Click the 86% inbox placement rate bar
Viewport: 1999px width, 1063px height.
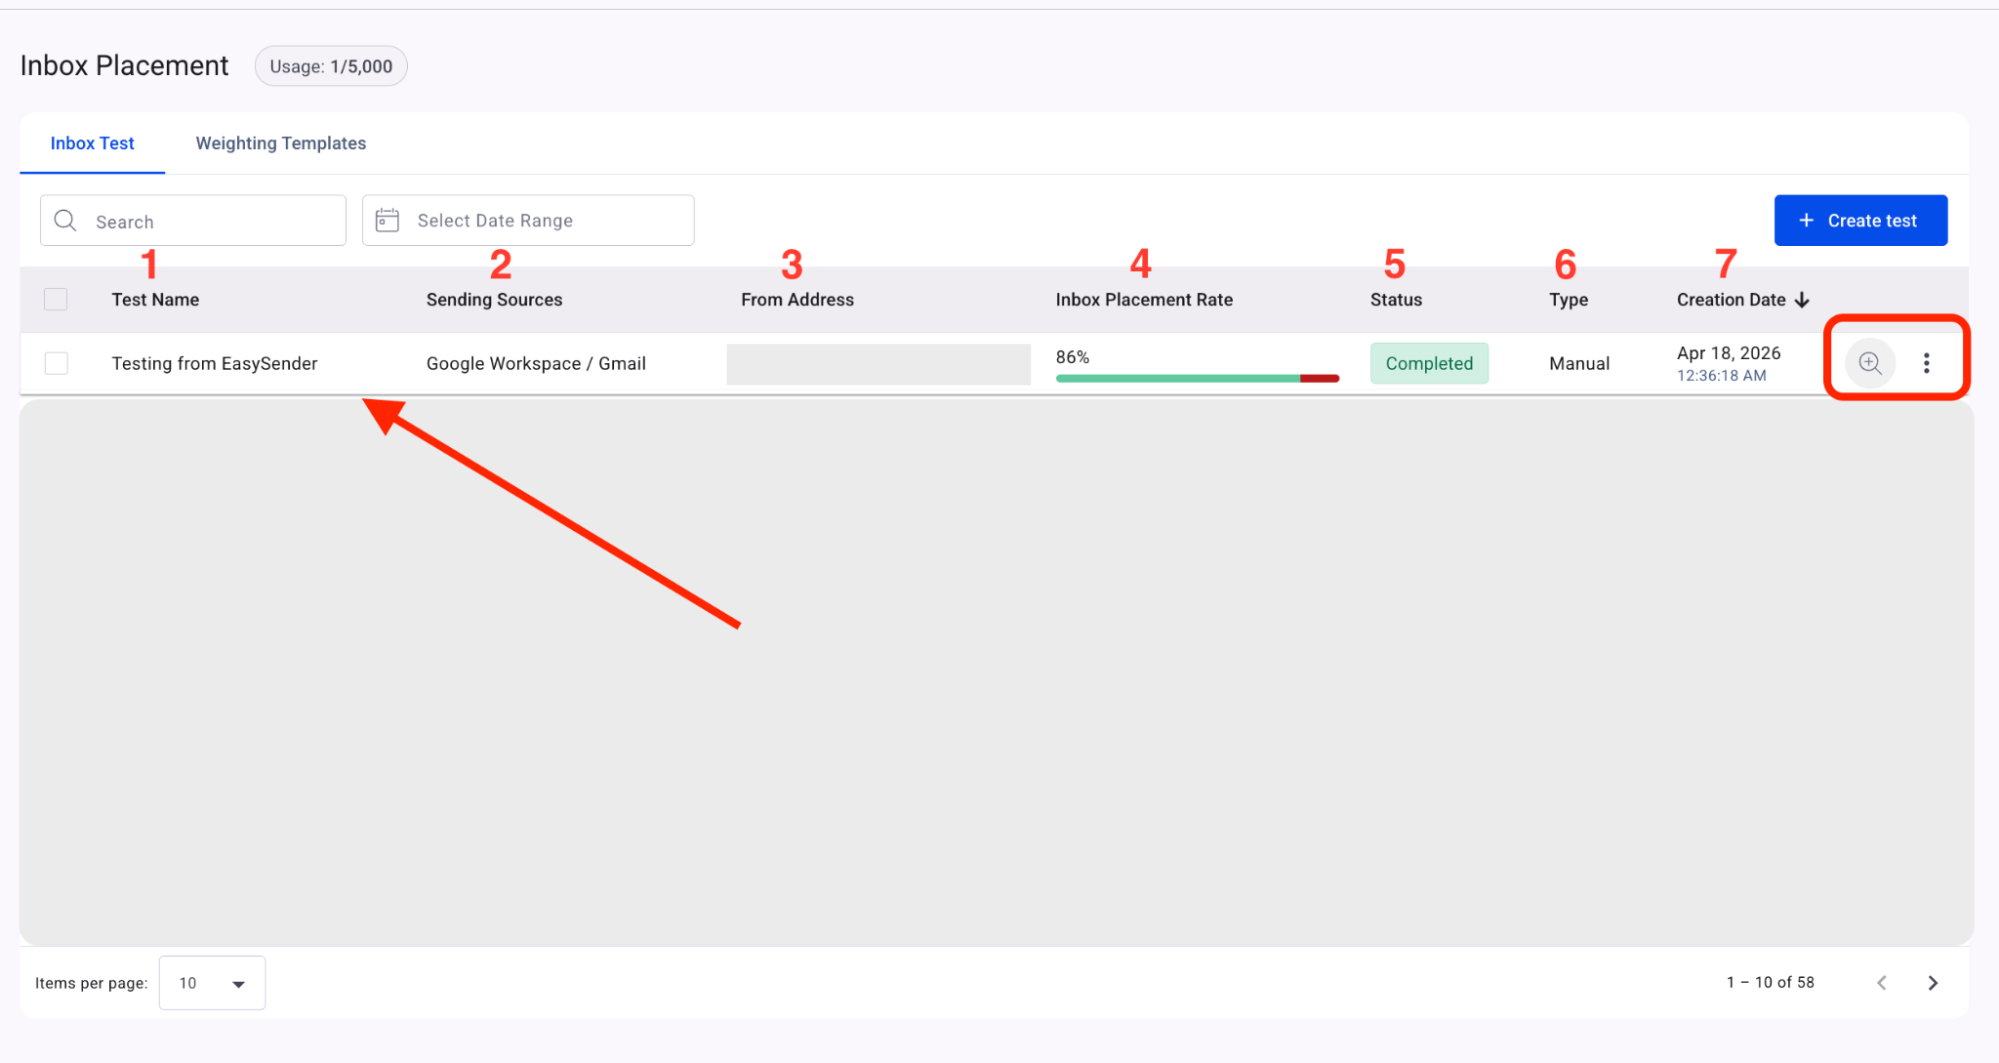[1196, 377]
